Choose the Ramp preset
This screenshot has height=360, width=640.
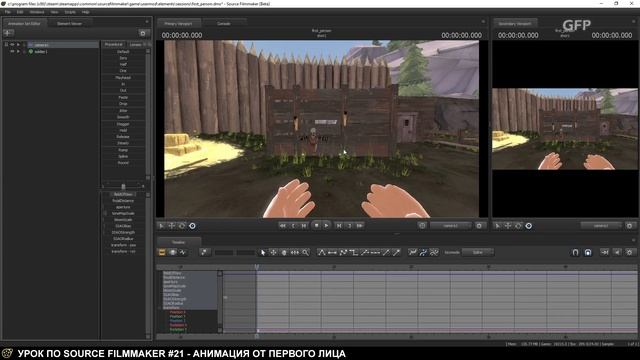[123, 150]
